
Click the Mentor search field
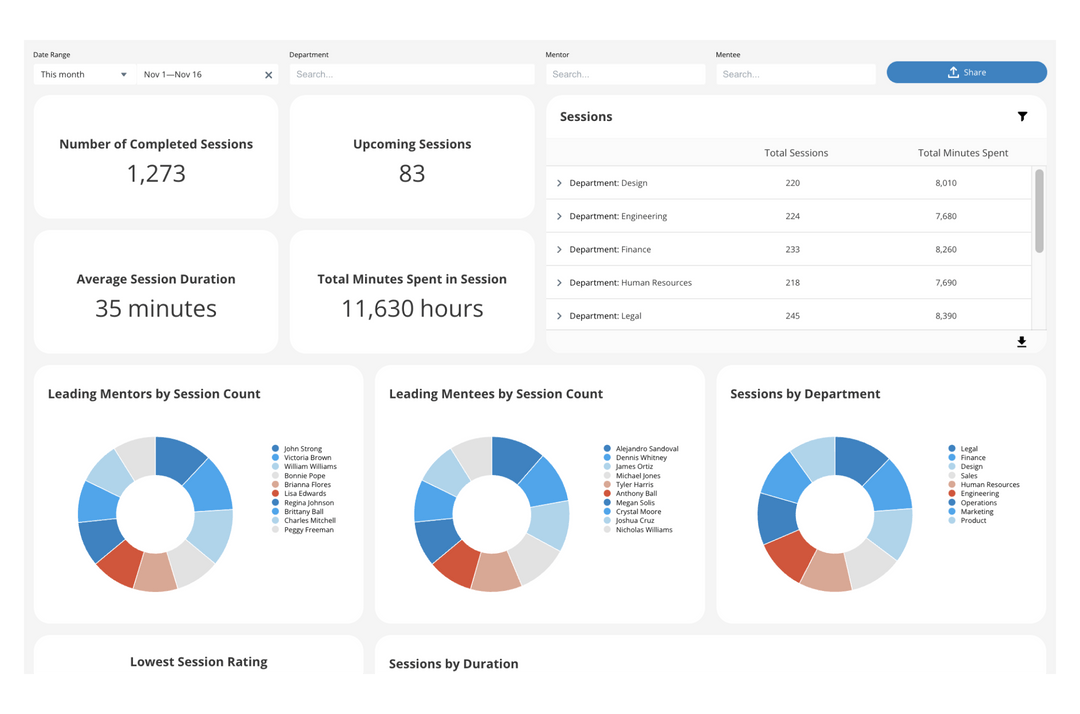click(625, 74)
